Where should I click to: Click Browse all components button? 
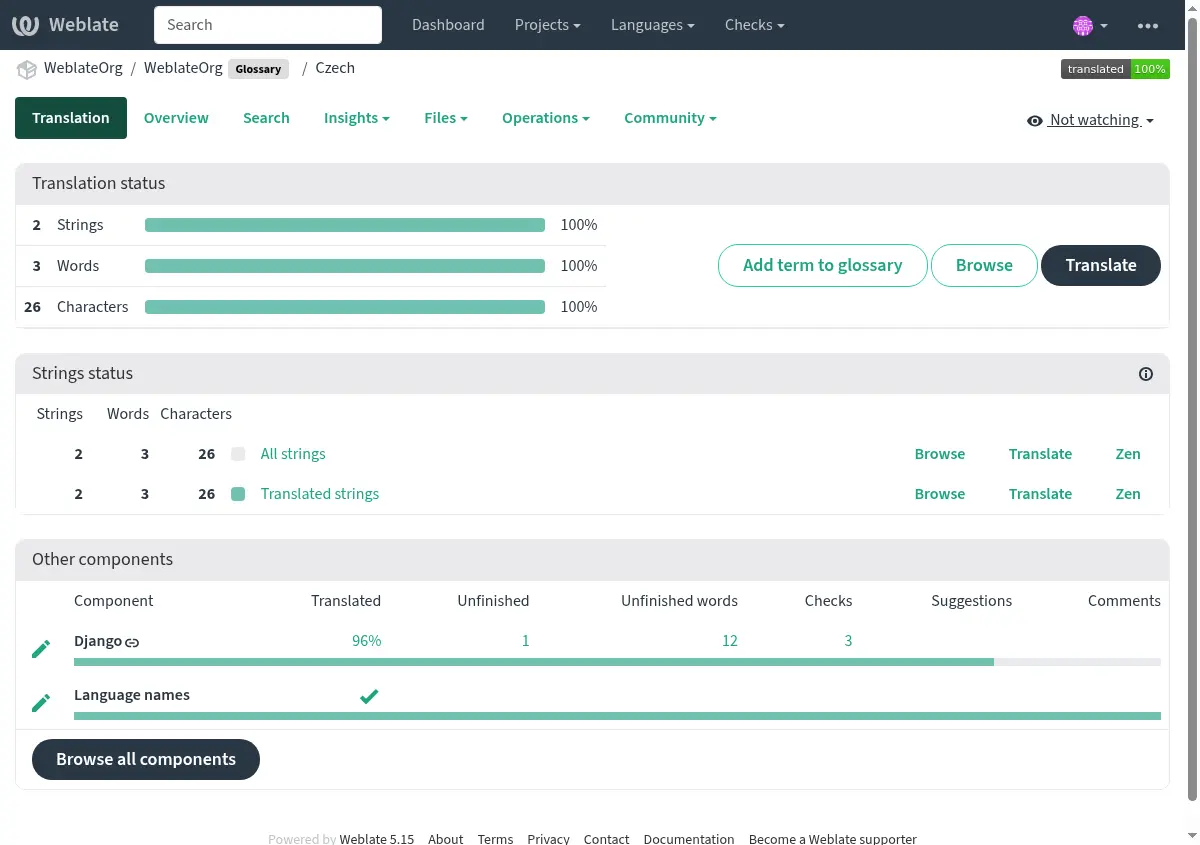tap(146, 759)
